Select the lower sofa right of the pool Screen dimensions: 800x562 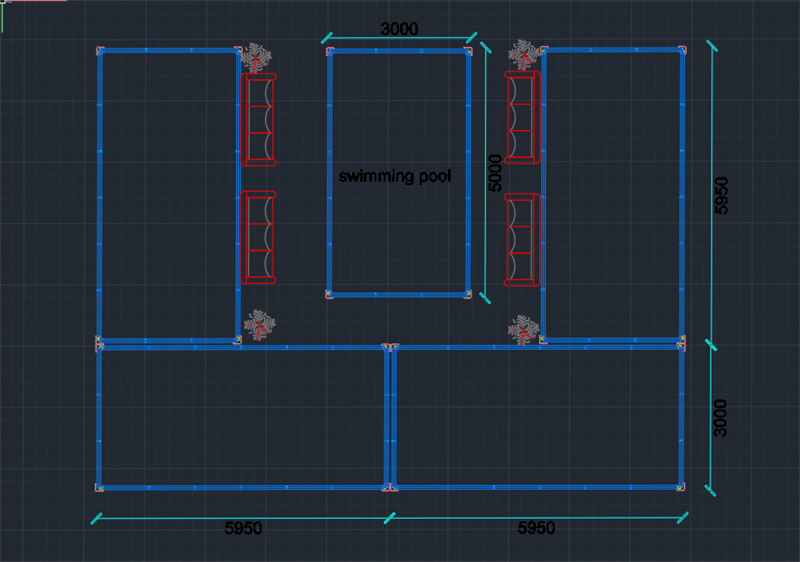pos(522,240)
